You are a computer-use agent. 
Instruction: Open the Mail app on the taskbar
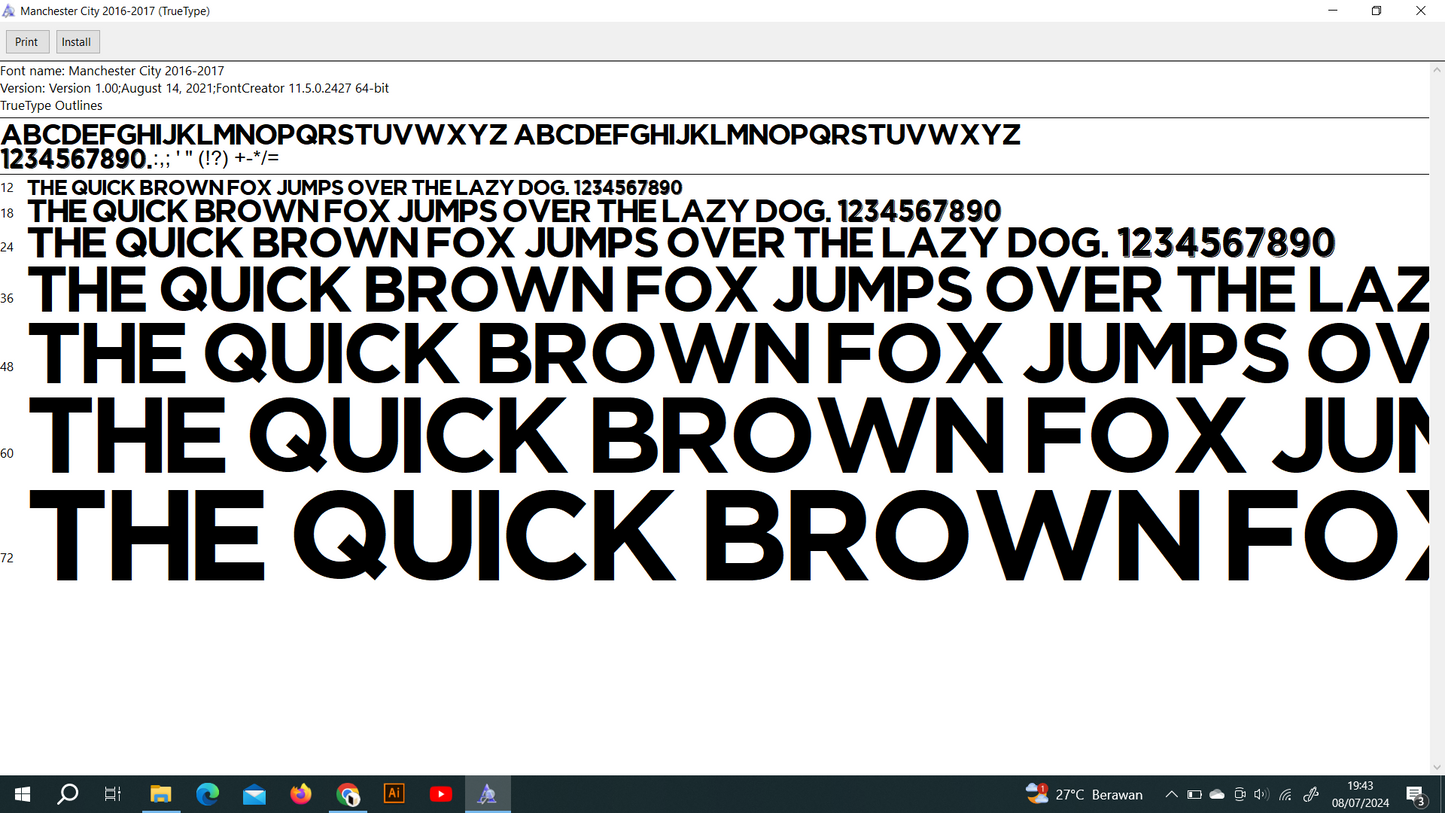click(254, 795)
